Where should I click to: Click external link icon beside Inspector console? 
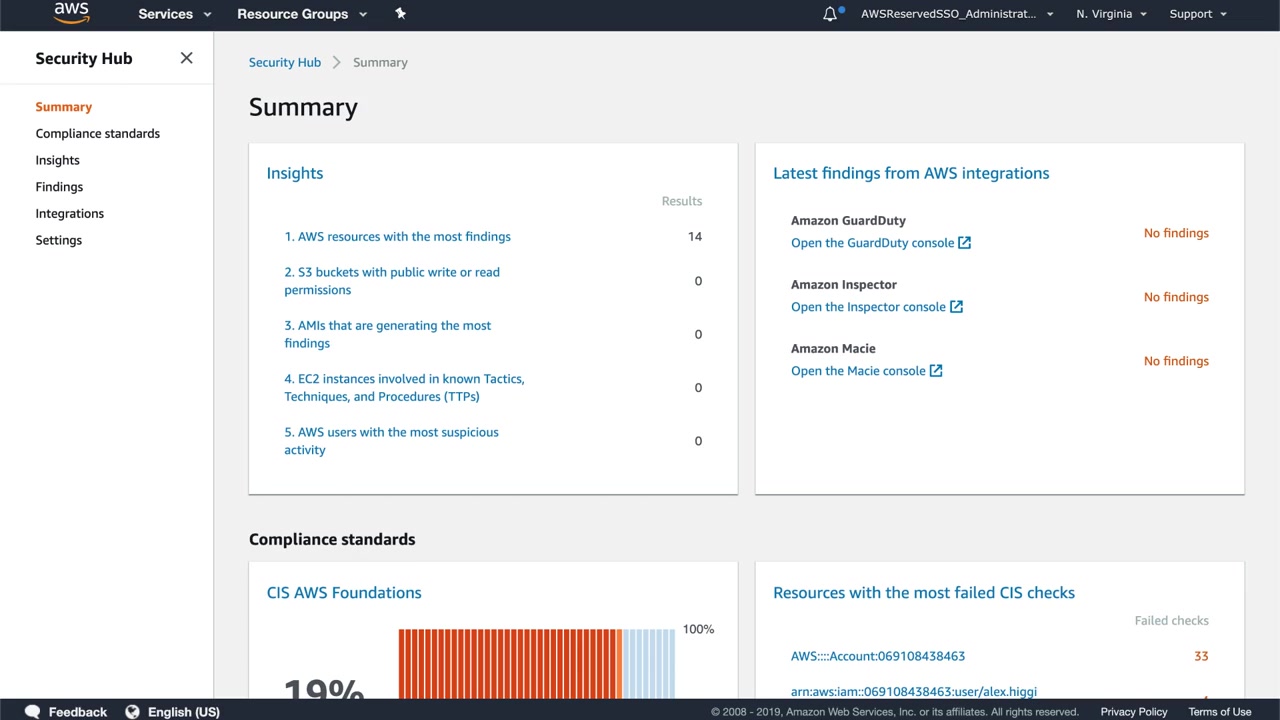(956, 307)
